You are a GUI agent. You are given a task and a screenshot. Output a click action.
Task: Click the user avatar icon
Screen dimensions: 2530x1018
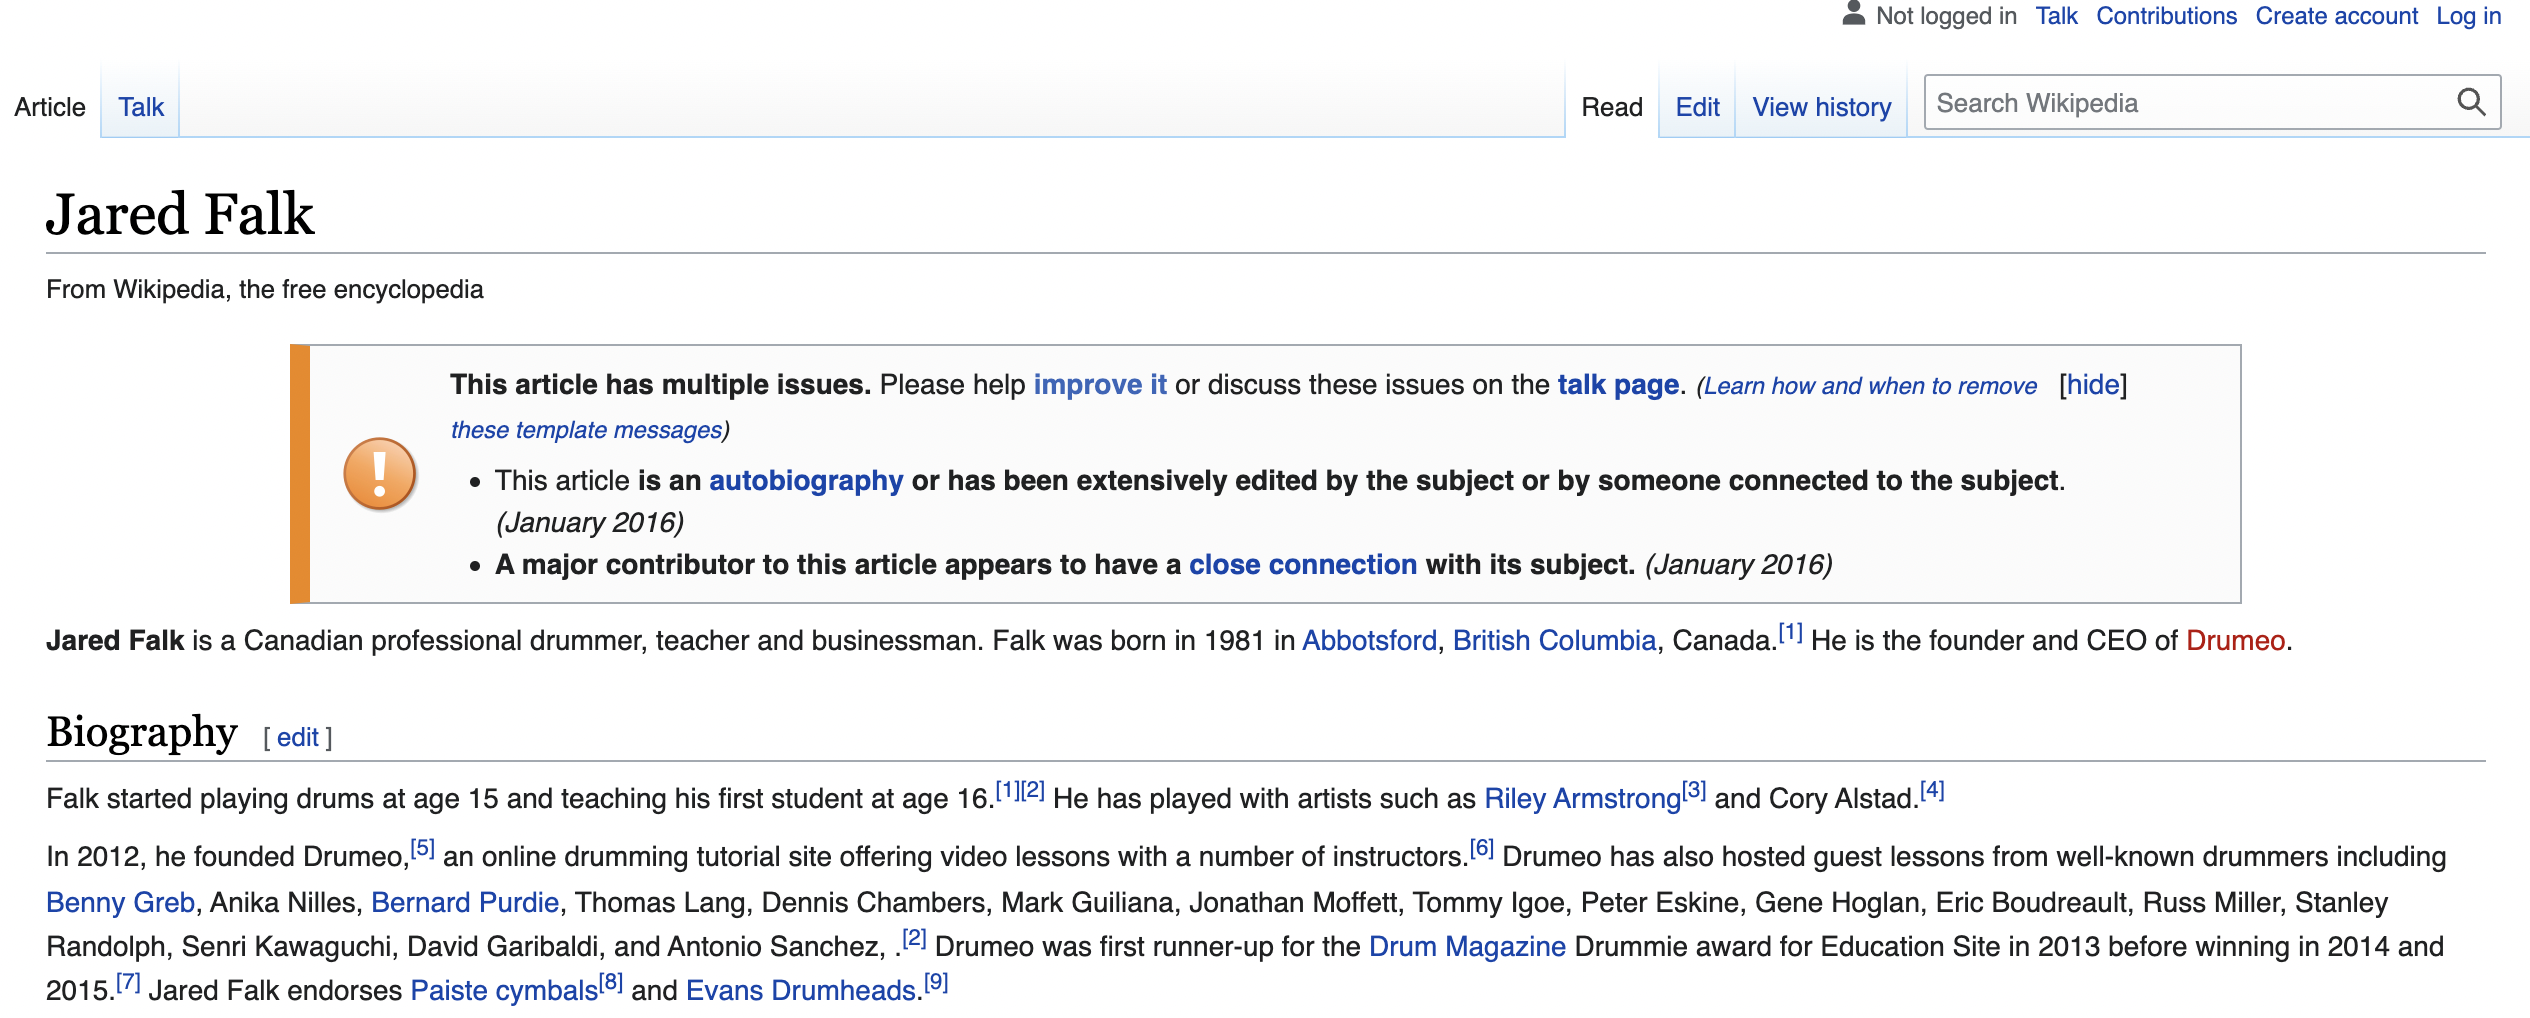point(1853,14)
